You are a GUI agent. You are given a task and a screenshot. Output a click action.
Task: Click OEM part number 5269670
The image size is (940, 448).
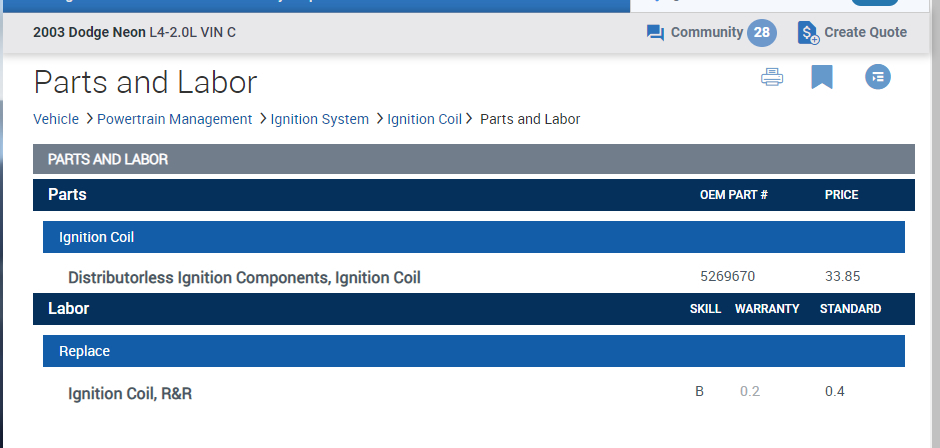click(727, 276)
